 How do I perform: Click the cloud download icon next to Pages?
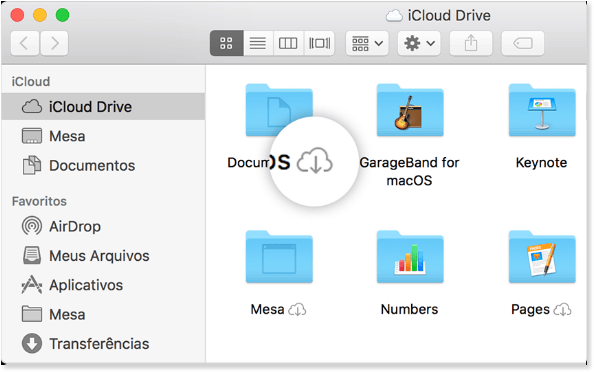(x=563, y=310)
